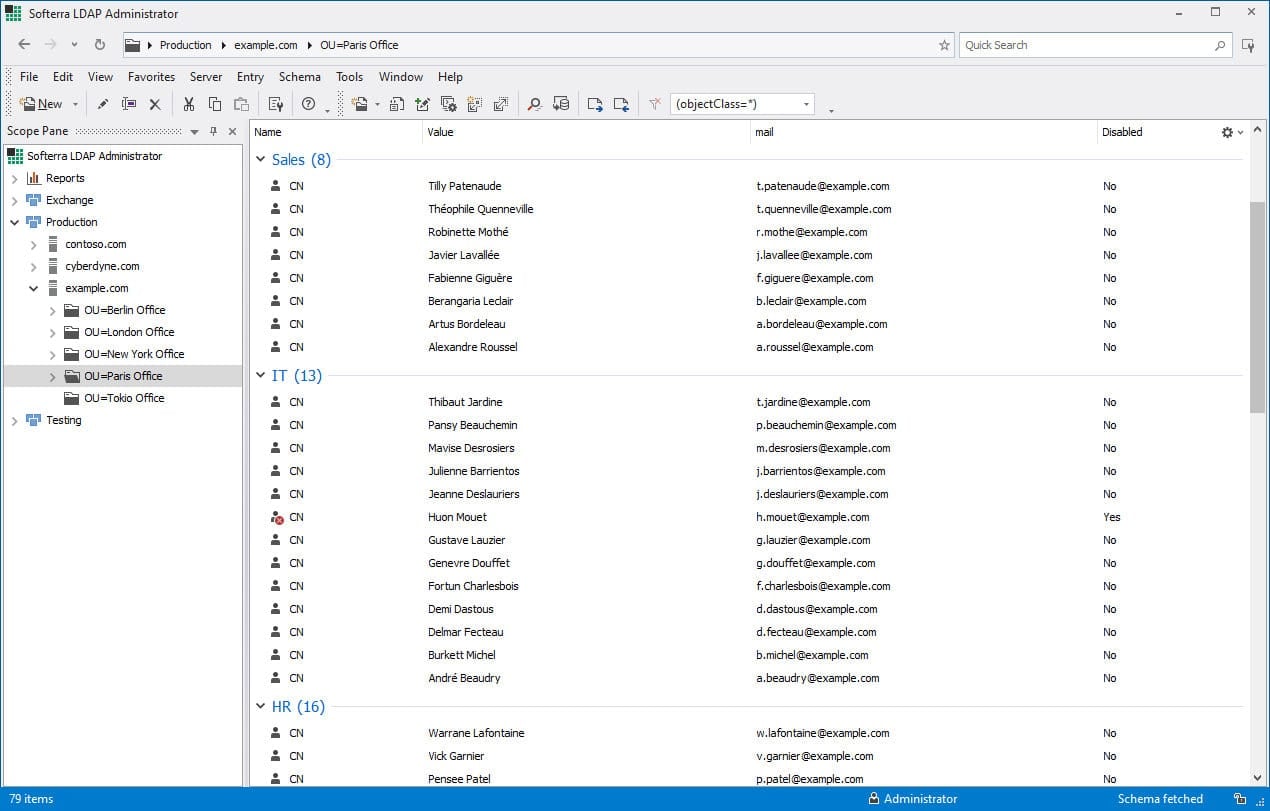Screen dimensions: 1270x811
Task: Click the add-with-plus sparkle toolbar icon
Action: [x=422, y=104]
